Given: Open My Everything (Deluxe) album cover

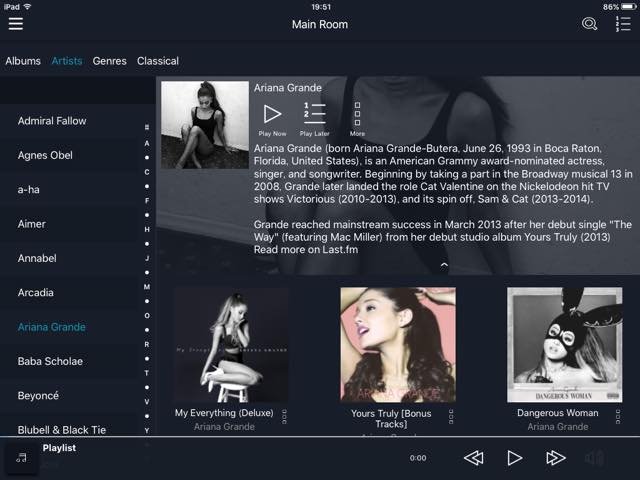Looking at the screenshot, I should coord(231,345).
